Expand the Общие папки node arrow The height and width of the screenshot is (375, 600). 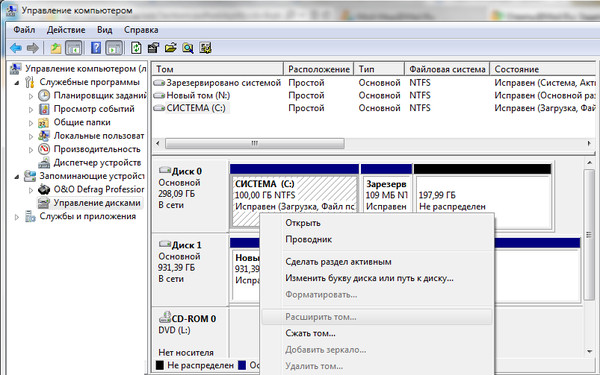coord(31,123)
